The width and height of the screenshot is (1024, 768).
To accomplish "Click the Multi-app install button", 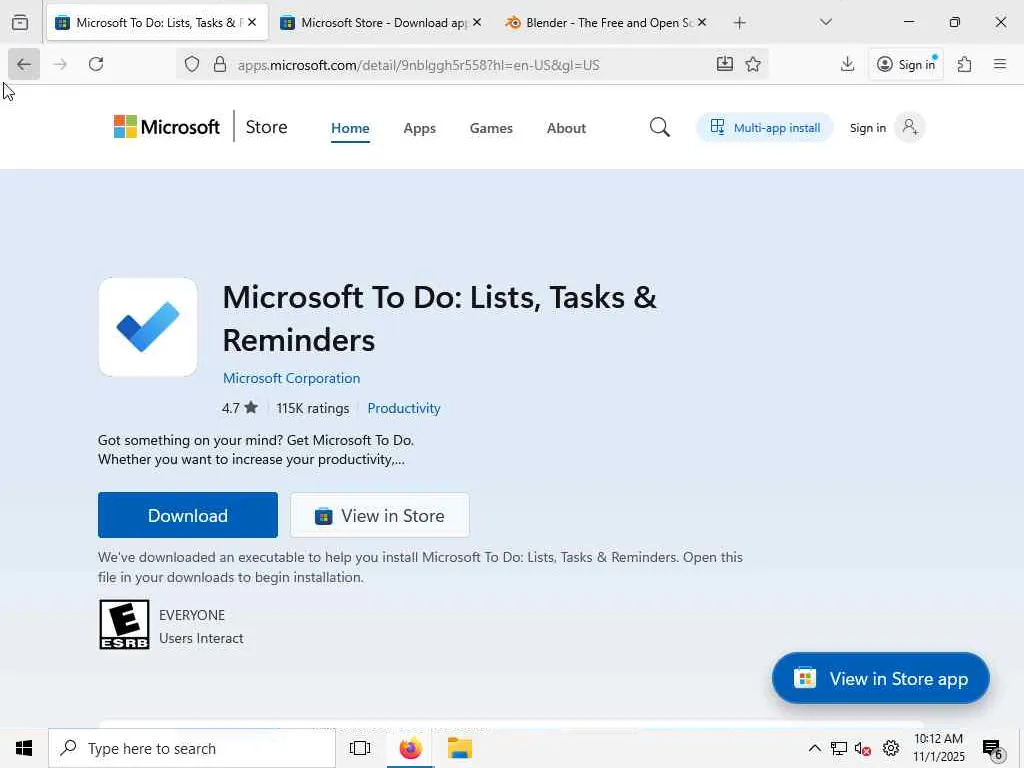I will [765, 127].
